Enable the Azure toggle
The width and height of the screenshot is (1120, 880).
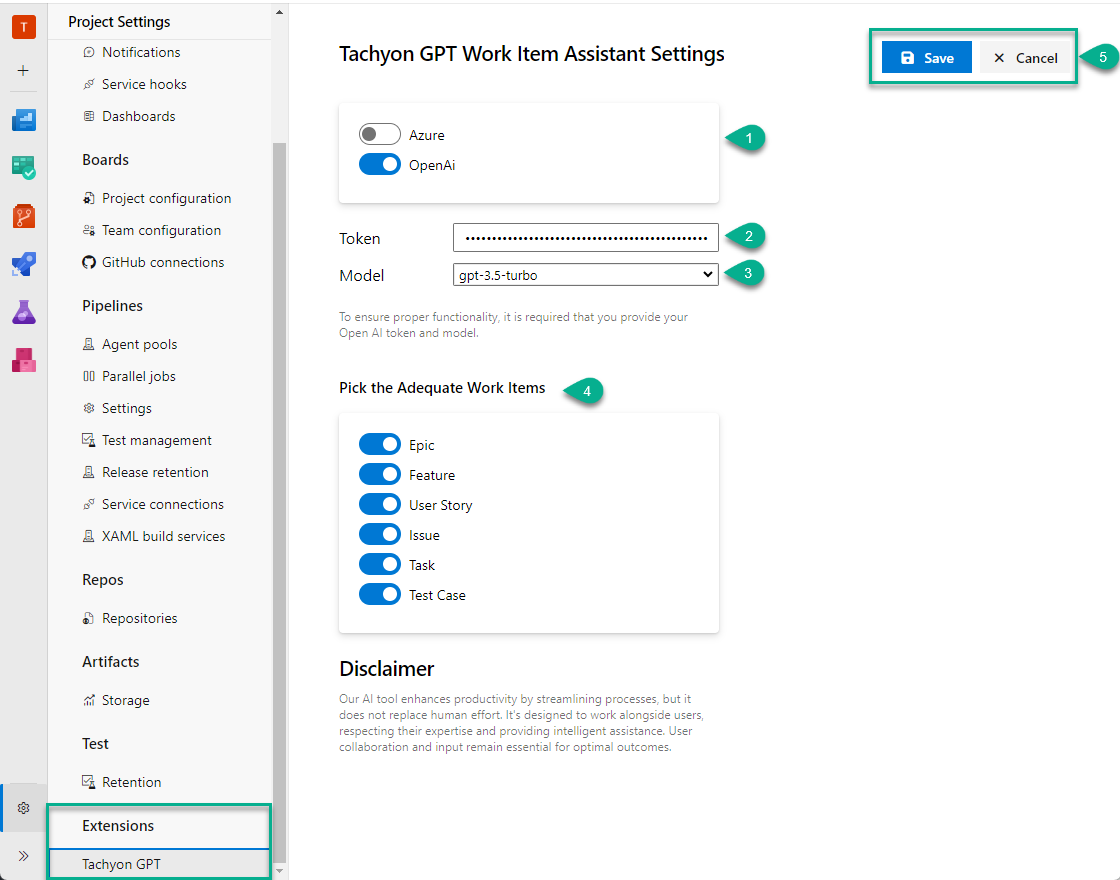click(379, 134)
